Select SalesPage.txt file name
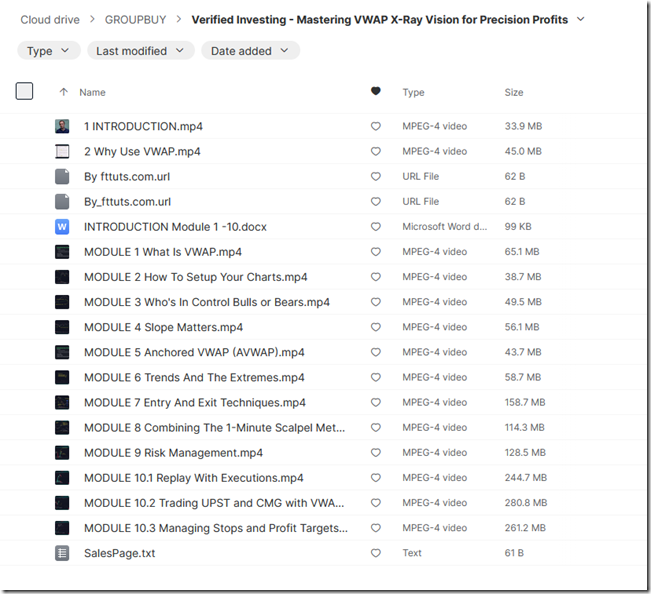Screen dimensions: 651x594 point(120,553)
